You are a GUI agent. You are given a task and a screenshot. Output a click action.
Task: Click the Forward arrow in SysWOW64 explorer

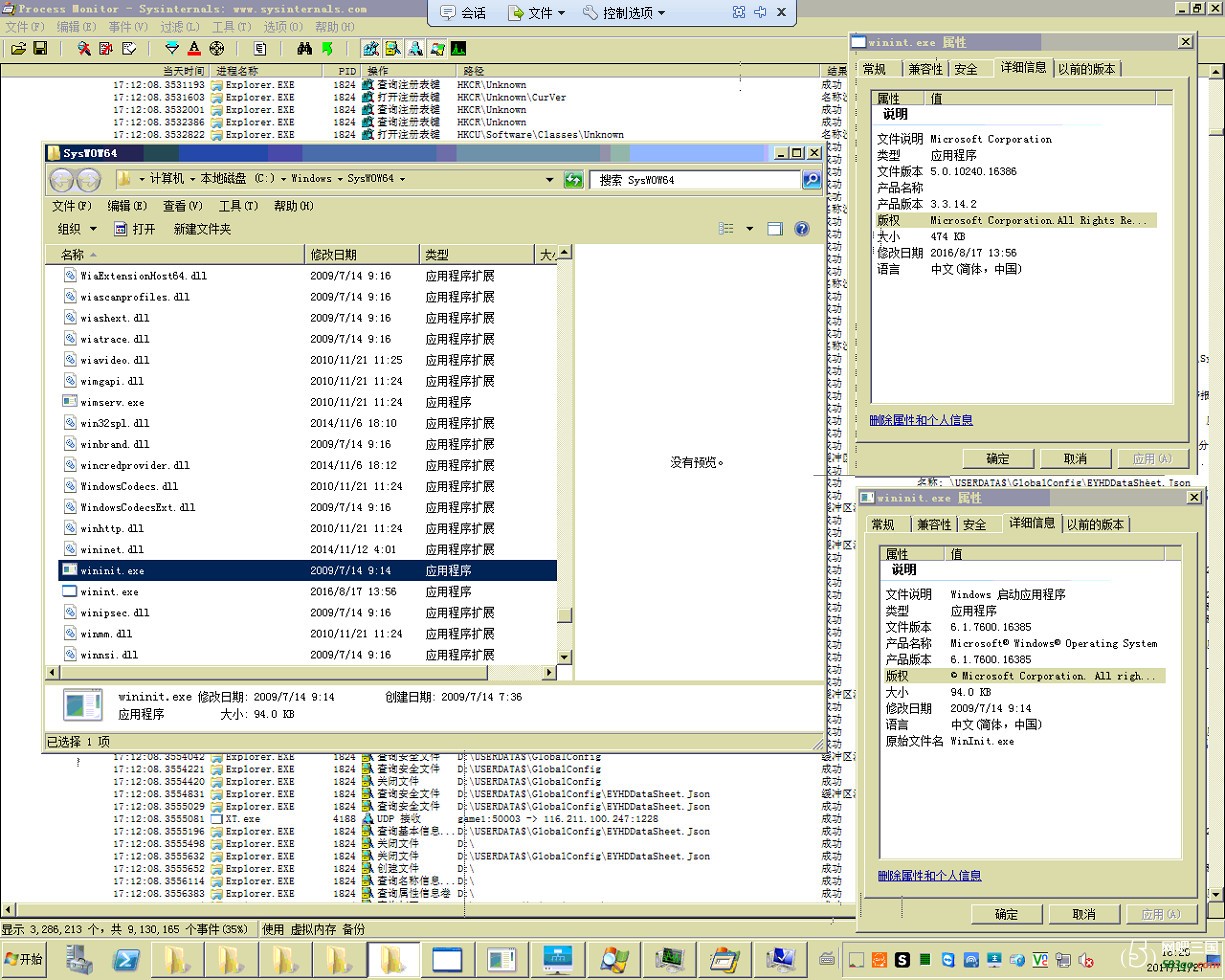[89, 179]
